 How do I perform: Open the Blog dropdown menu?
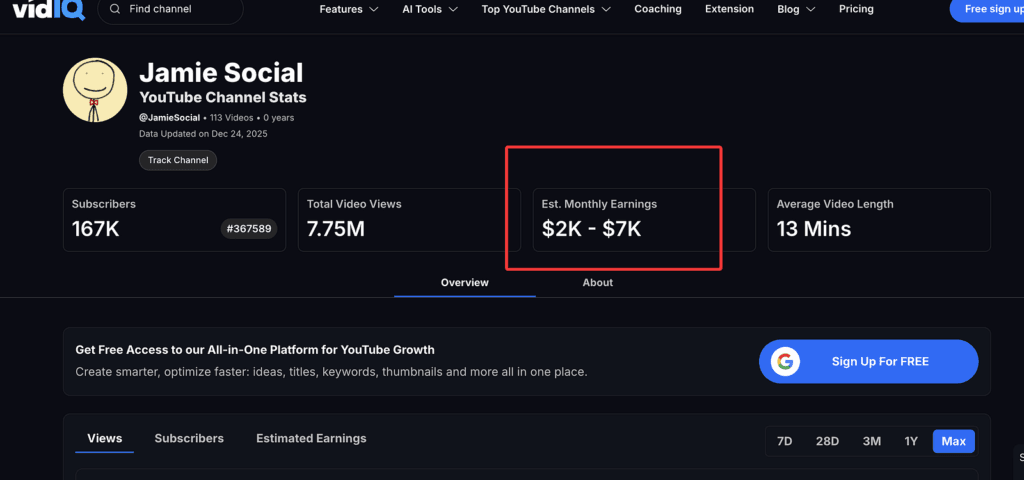[795, 9]
